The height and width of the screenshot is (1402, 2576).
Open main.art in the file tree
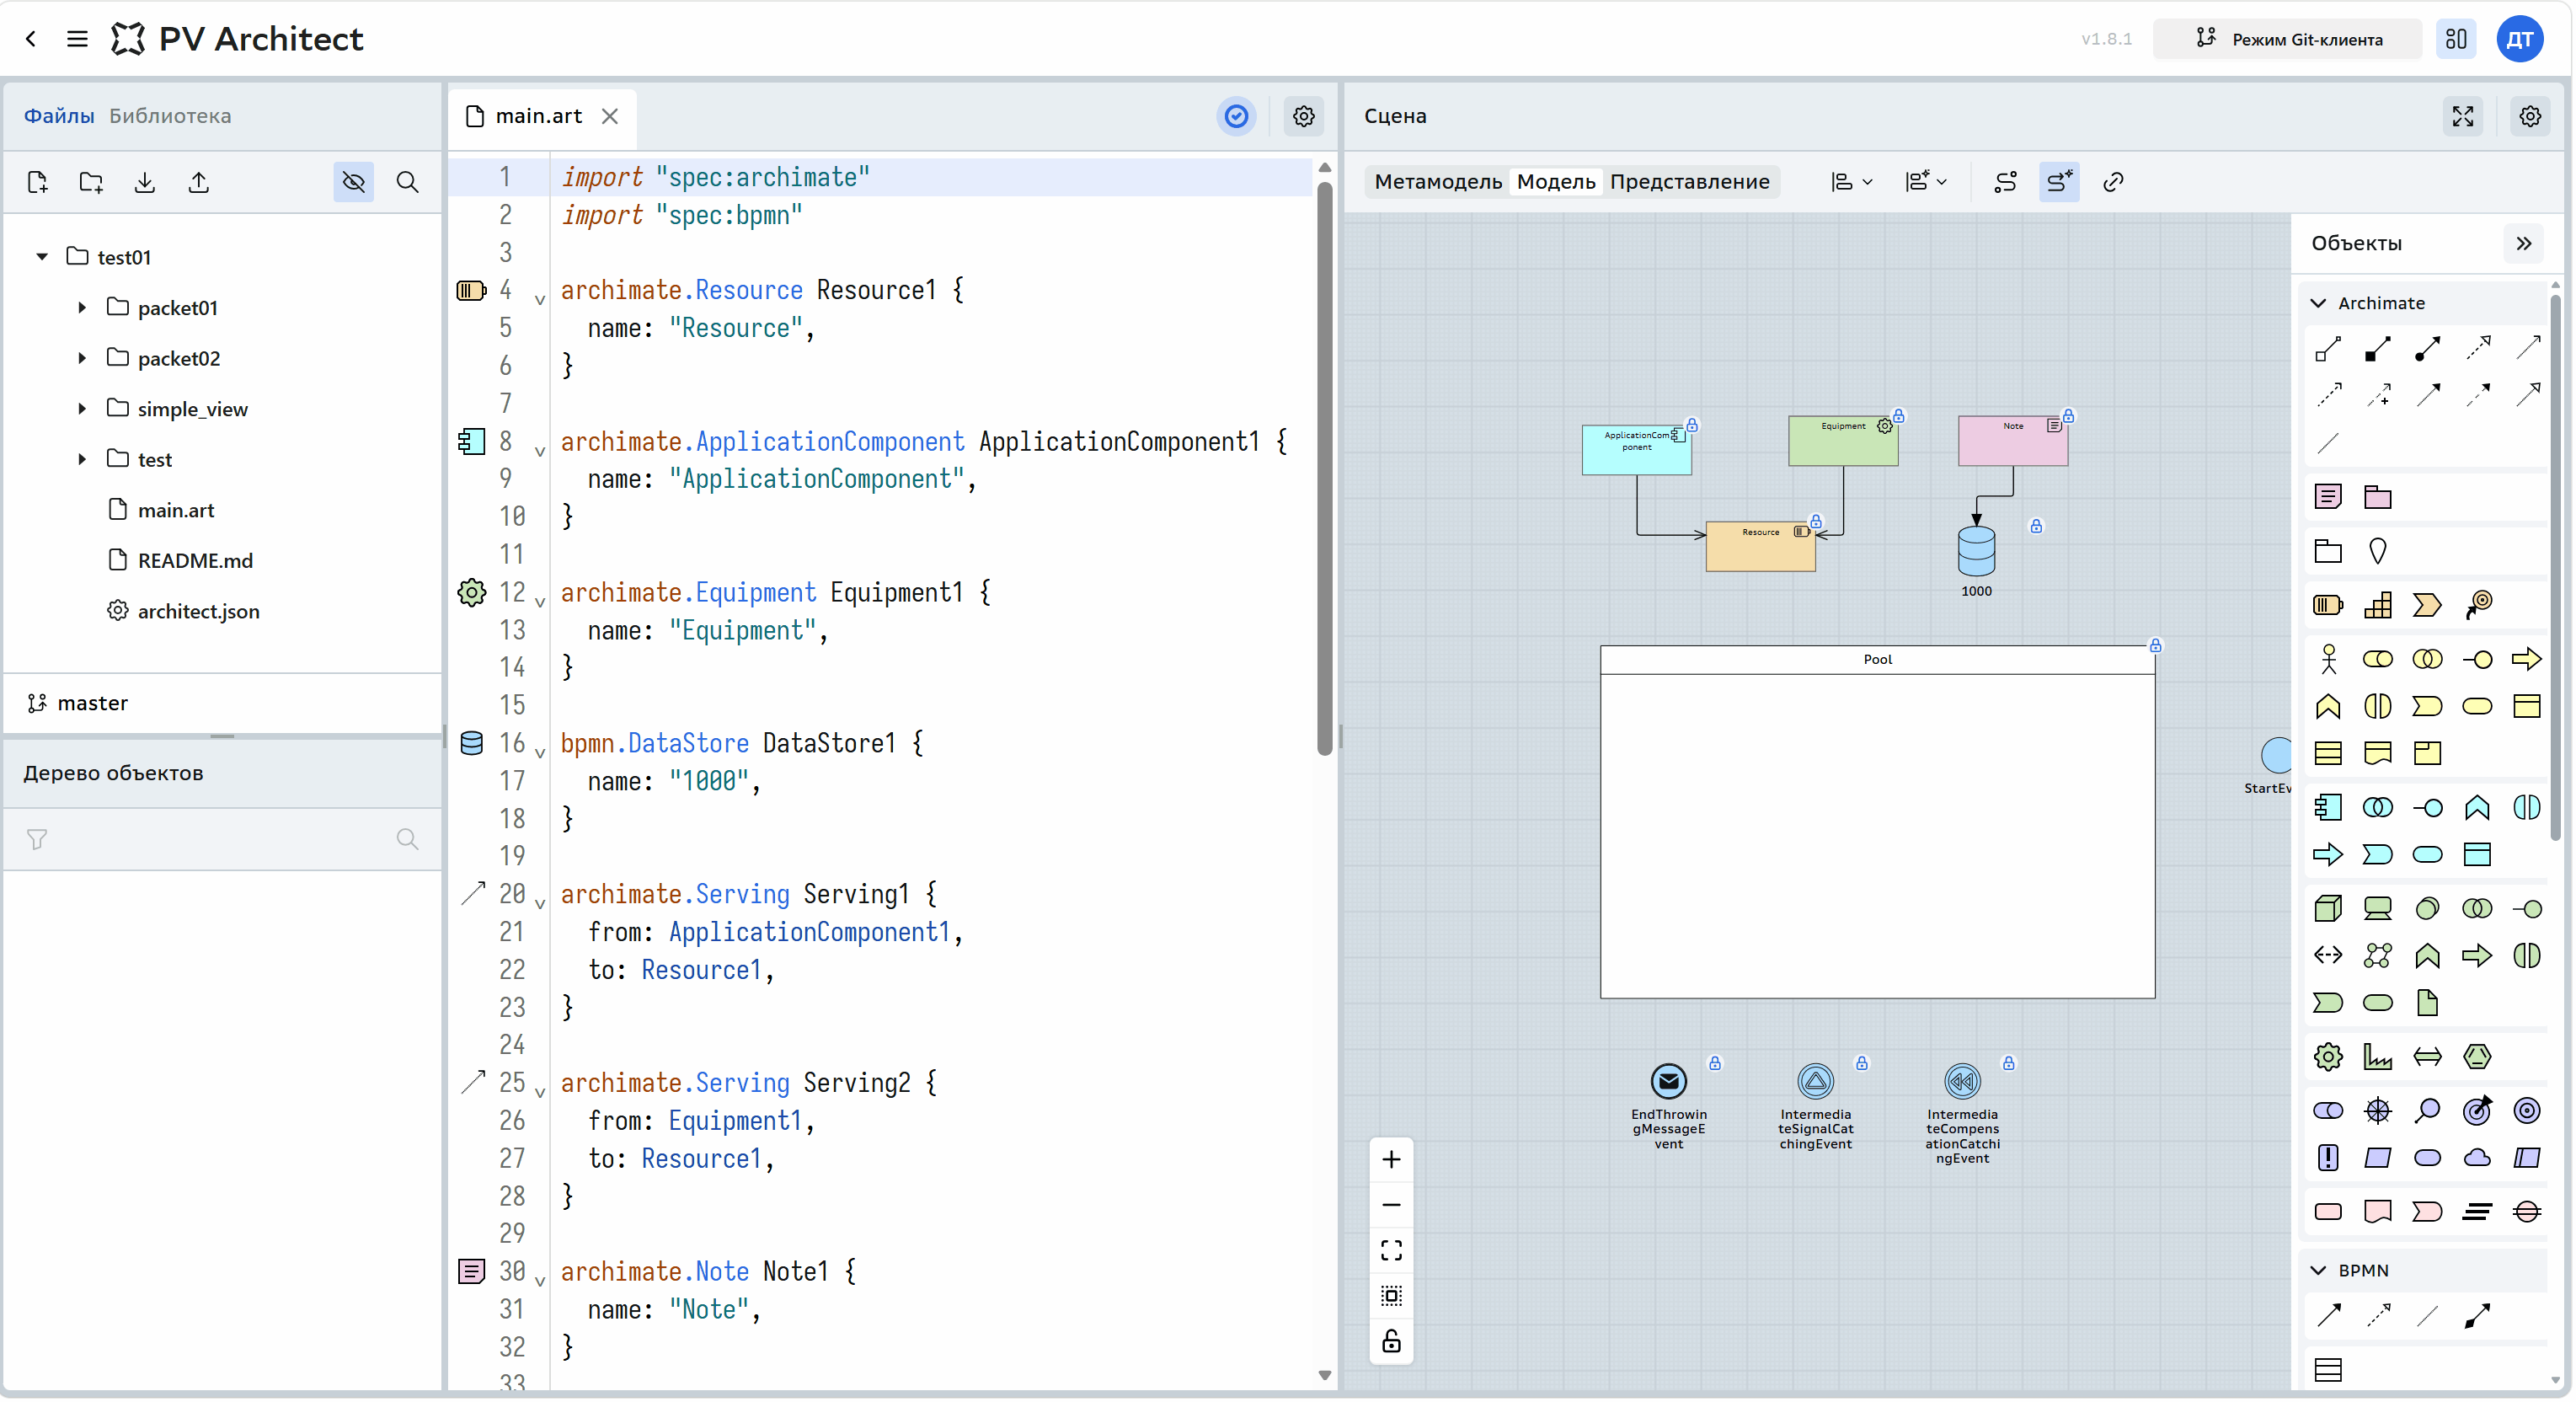click(176, 510)
